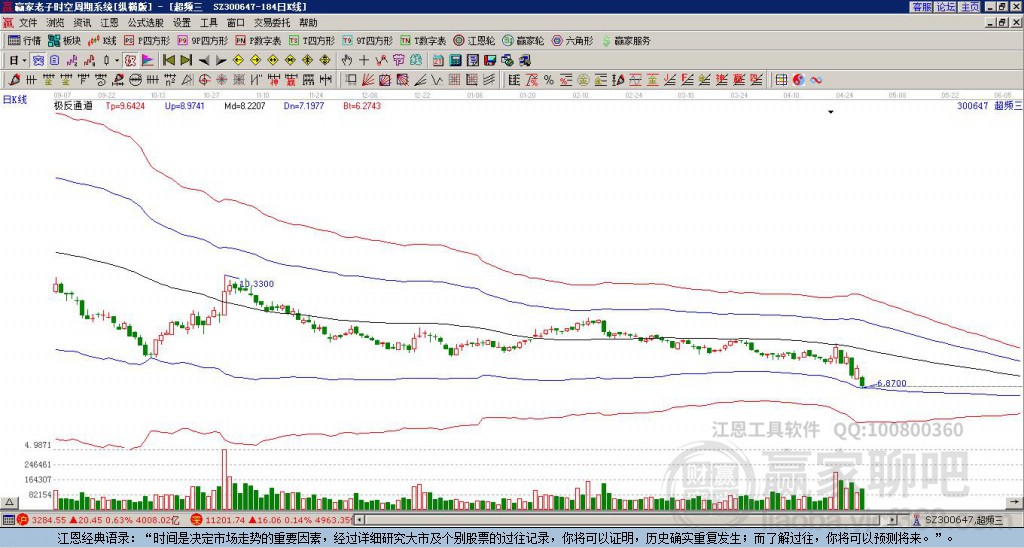
Task: Expand the candlestick style dropdown arrow
Action: pos(117,61)
